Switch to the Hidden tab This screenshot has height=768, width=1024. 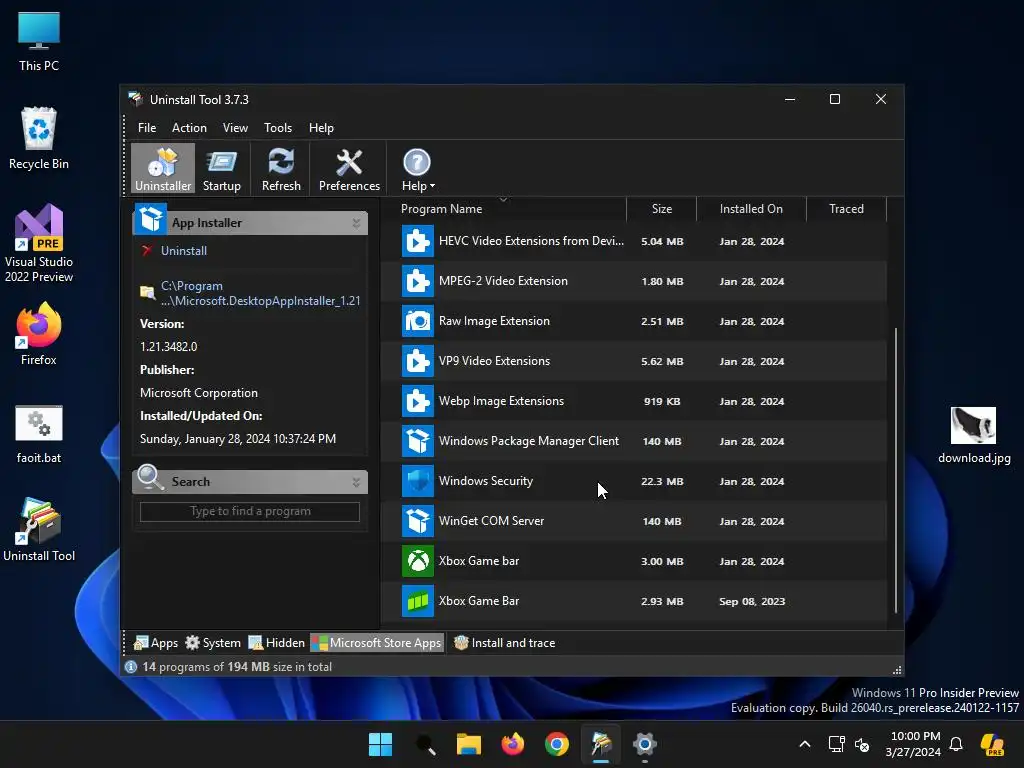[x=277, y=643]
